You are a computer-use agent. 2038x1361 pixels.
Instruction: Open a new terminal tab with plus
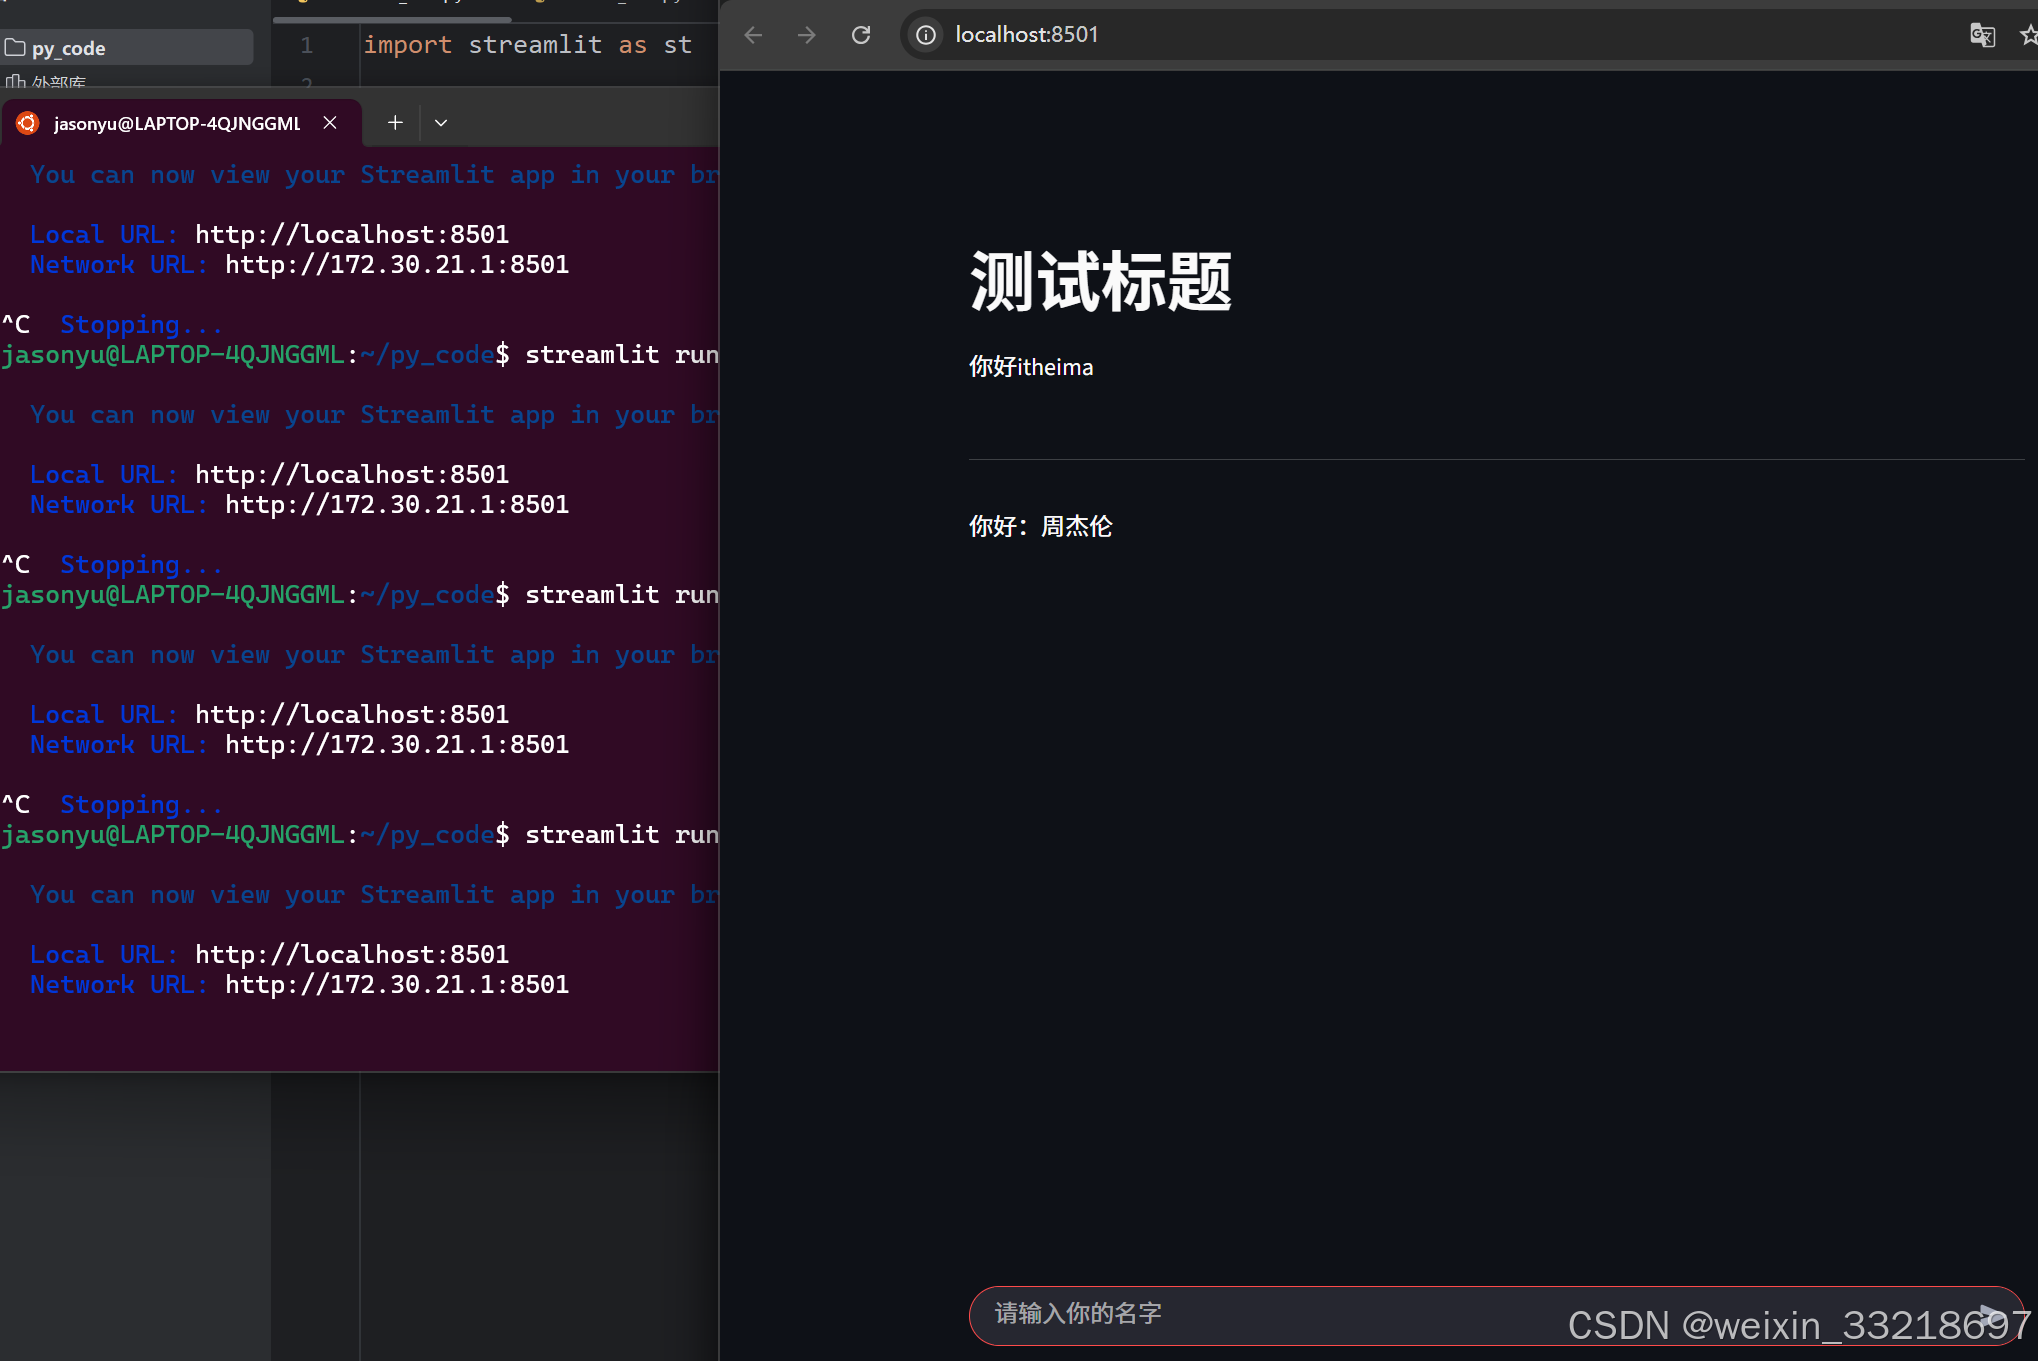click(395, 122)
